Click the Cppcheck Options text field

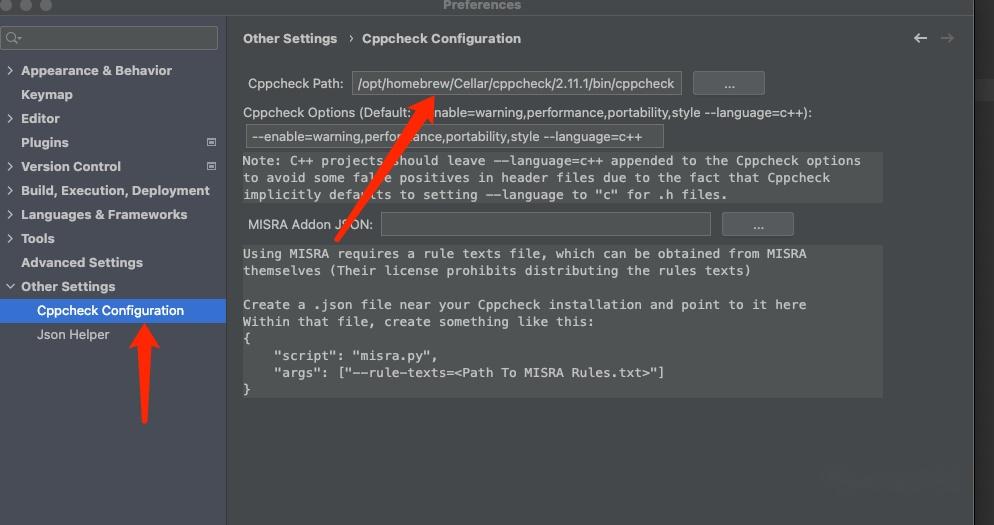454,136
